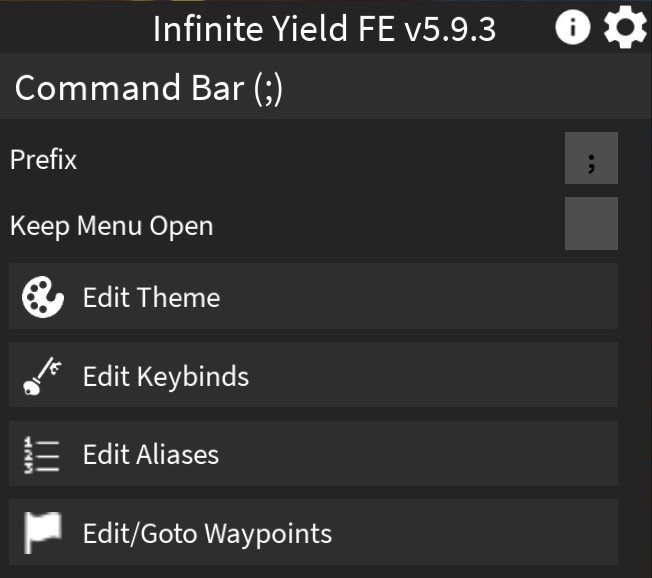Click the Prefix label

[44, 159]
